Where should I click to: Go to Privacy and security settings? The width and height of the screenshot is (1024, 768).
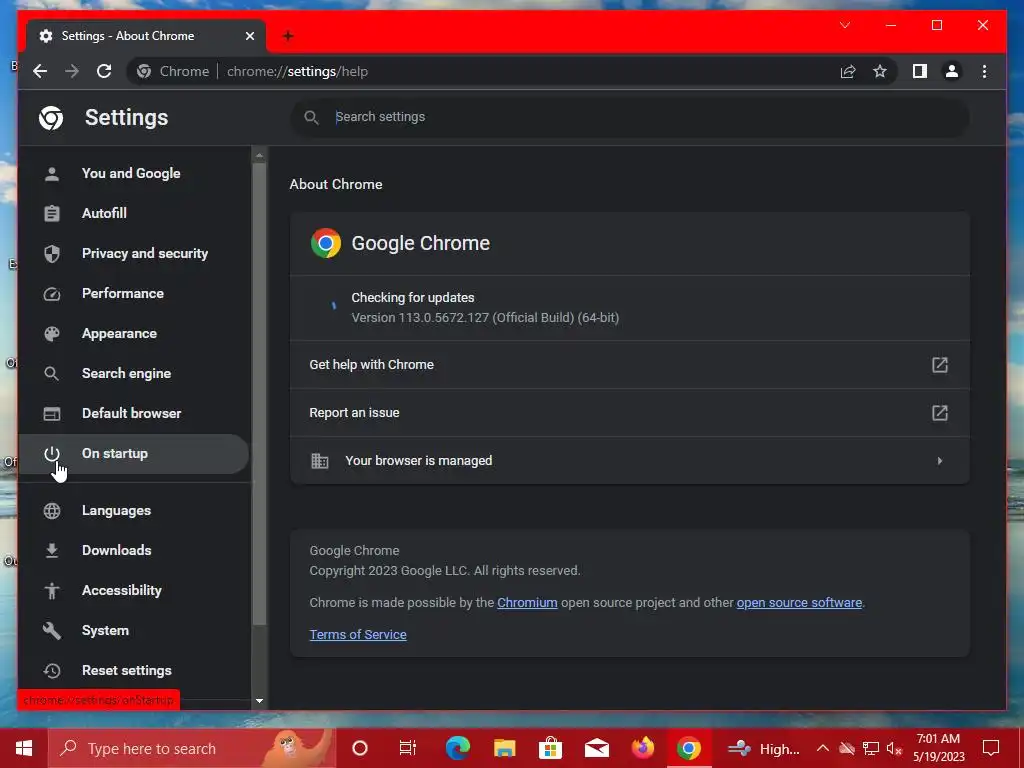[145, 253]
